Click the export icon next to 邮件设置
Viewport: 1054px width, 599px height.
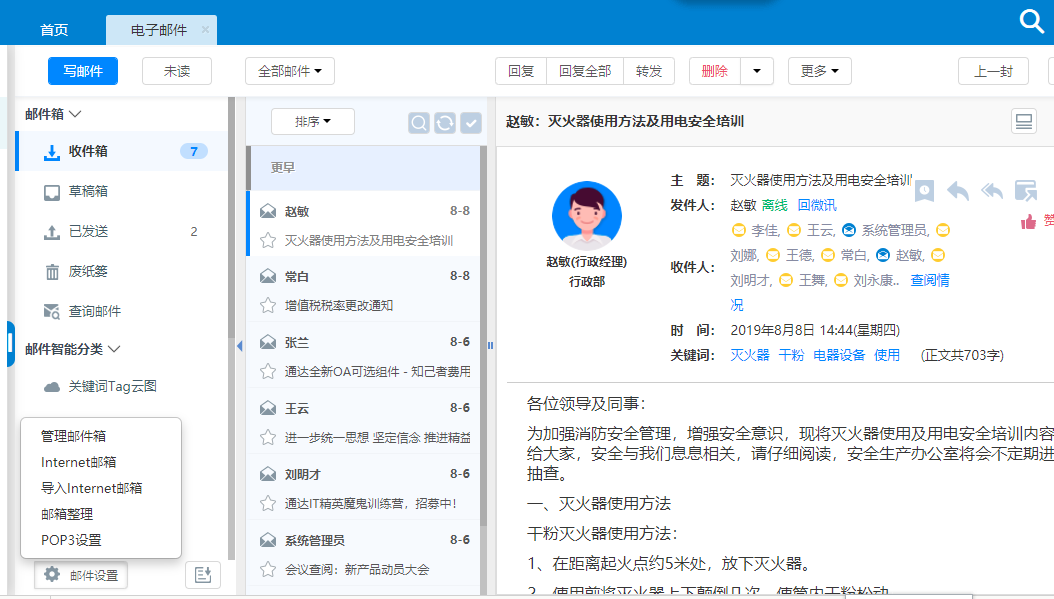(203, 575)
